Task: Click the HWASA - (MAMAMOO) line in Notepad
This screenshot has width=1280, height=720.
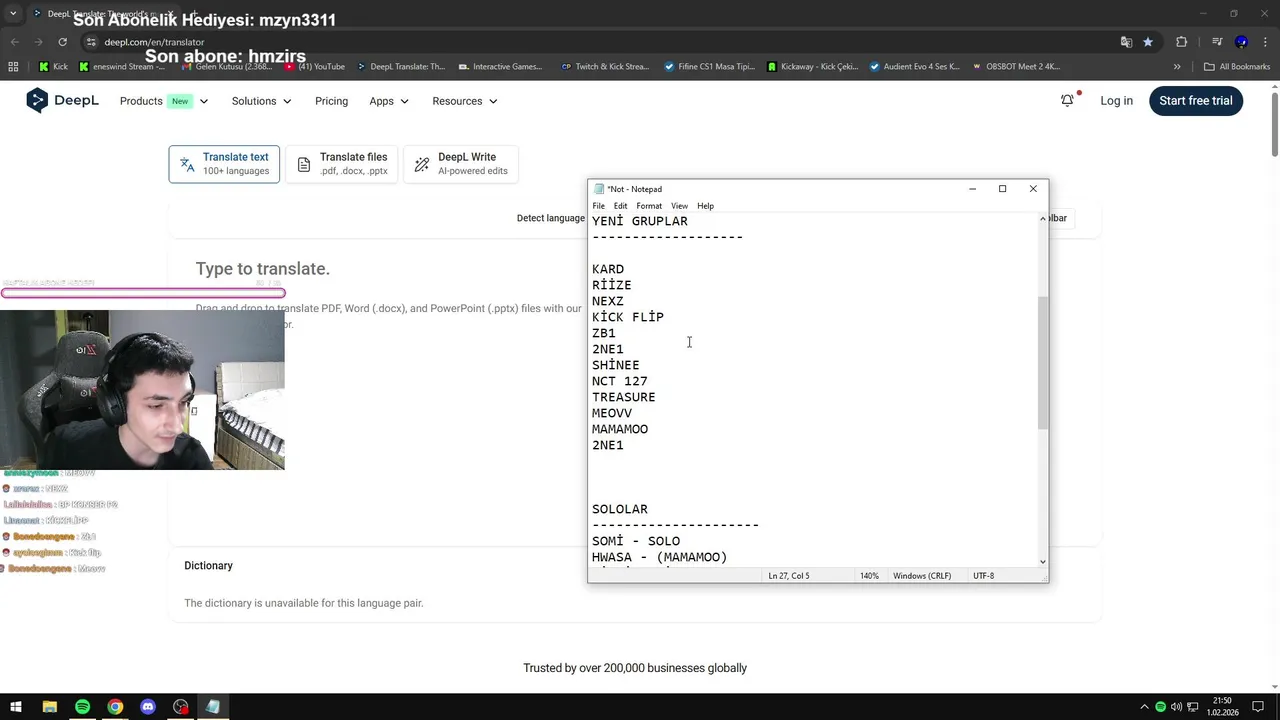Action: click(x=659, y=557)
